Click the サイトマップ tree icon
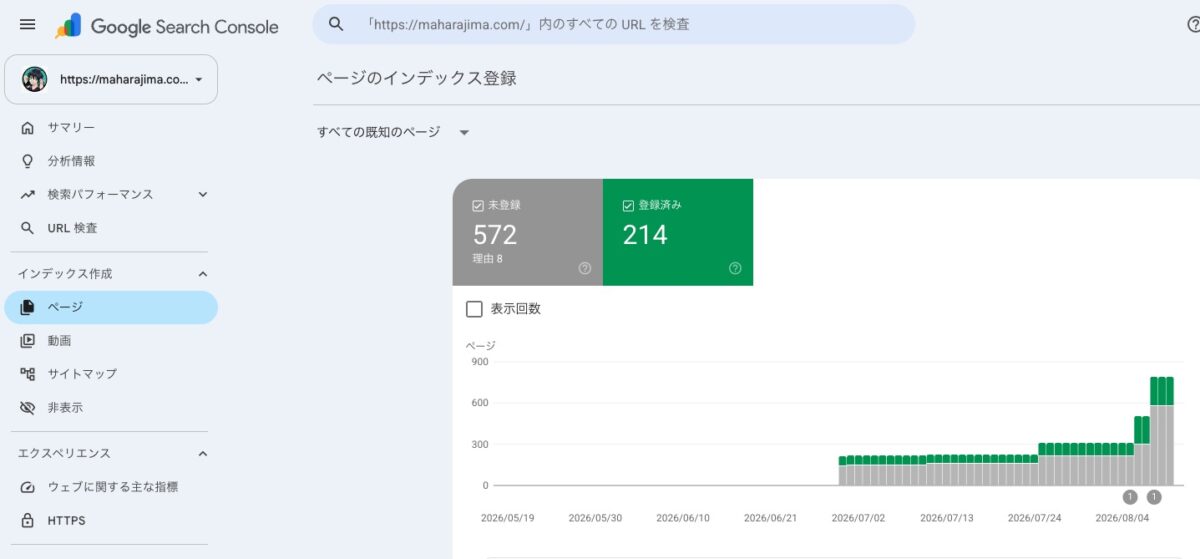The width and height of the screenshot is (1200, 559). [27, 374]
